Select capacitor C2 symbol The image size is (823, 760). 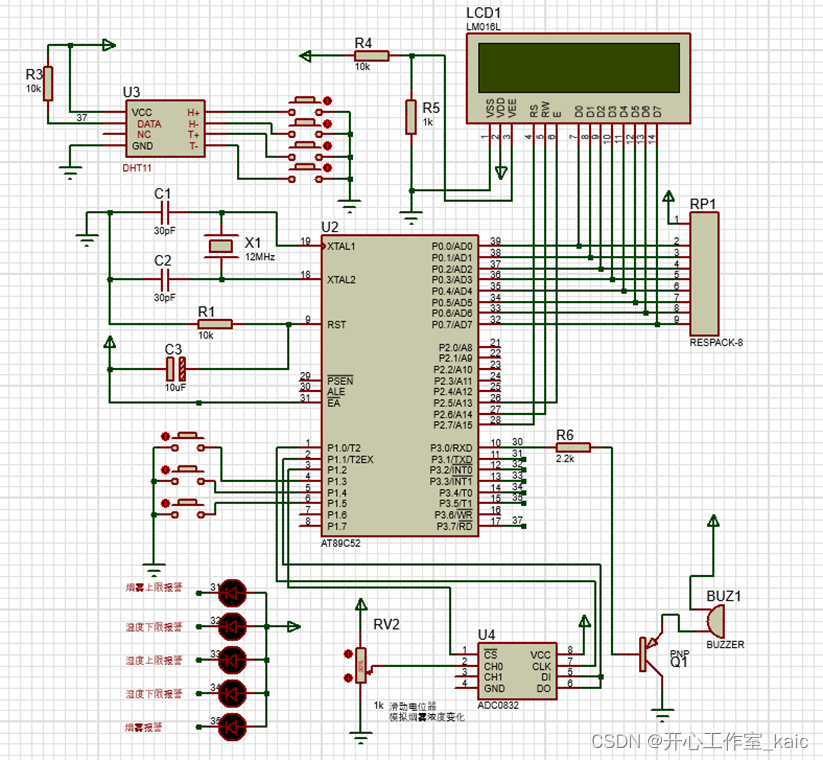click(165, 279)
